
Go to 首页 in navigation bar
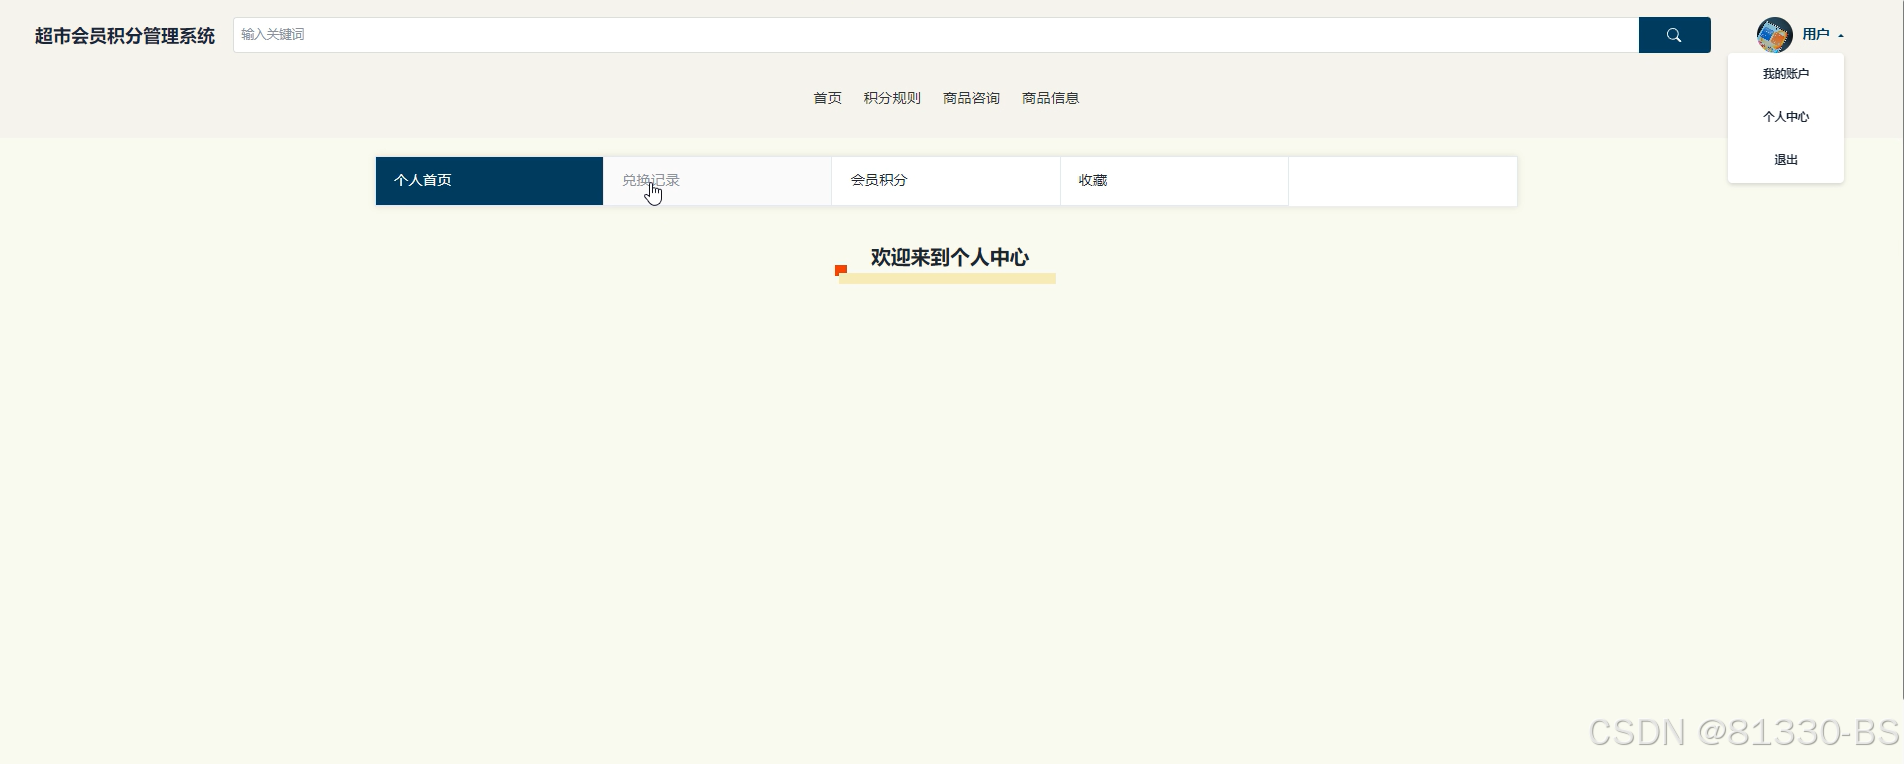[x=827, y=98]
